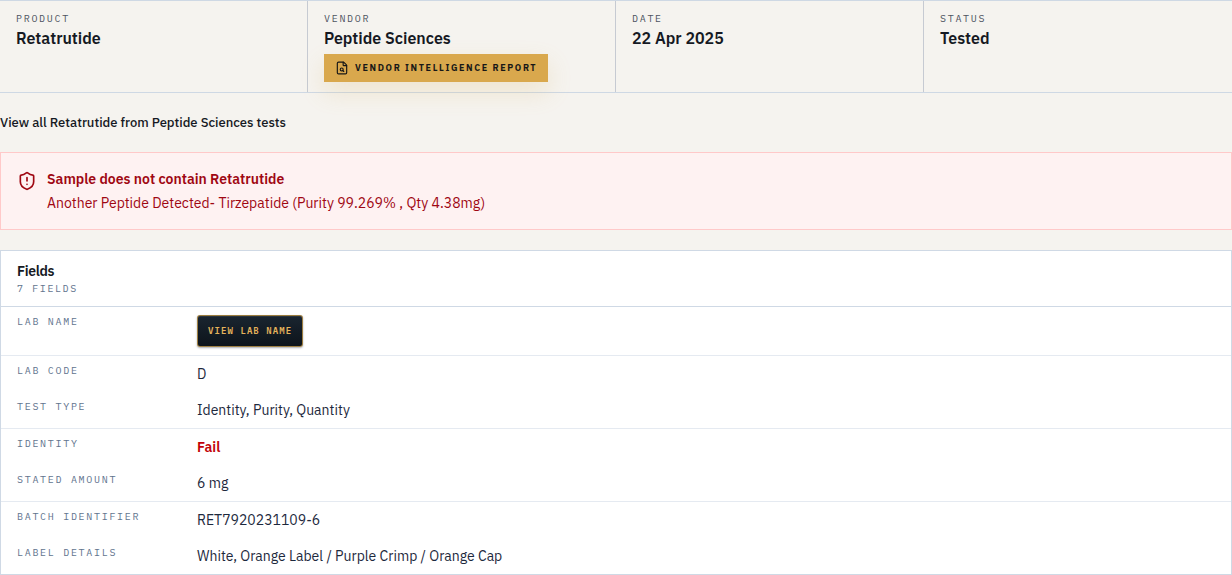Click the document icon in Vendor Intelligence Report
Image resolution: width=1232 pixels, height=575 pixels.
[x=342, y=68]
